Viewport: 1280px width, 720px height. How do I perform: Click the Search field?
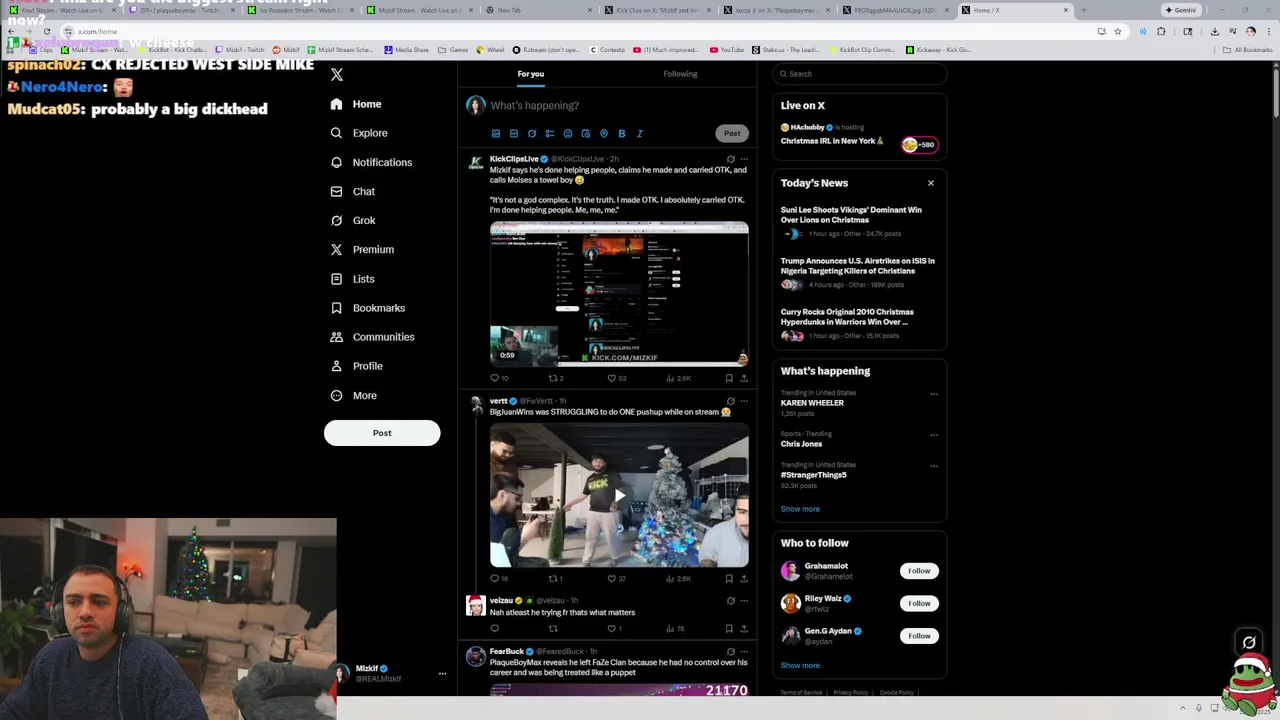[x=860, y=74]
